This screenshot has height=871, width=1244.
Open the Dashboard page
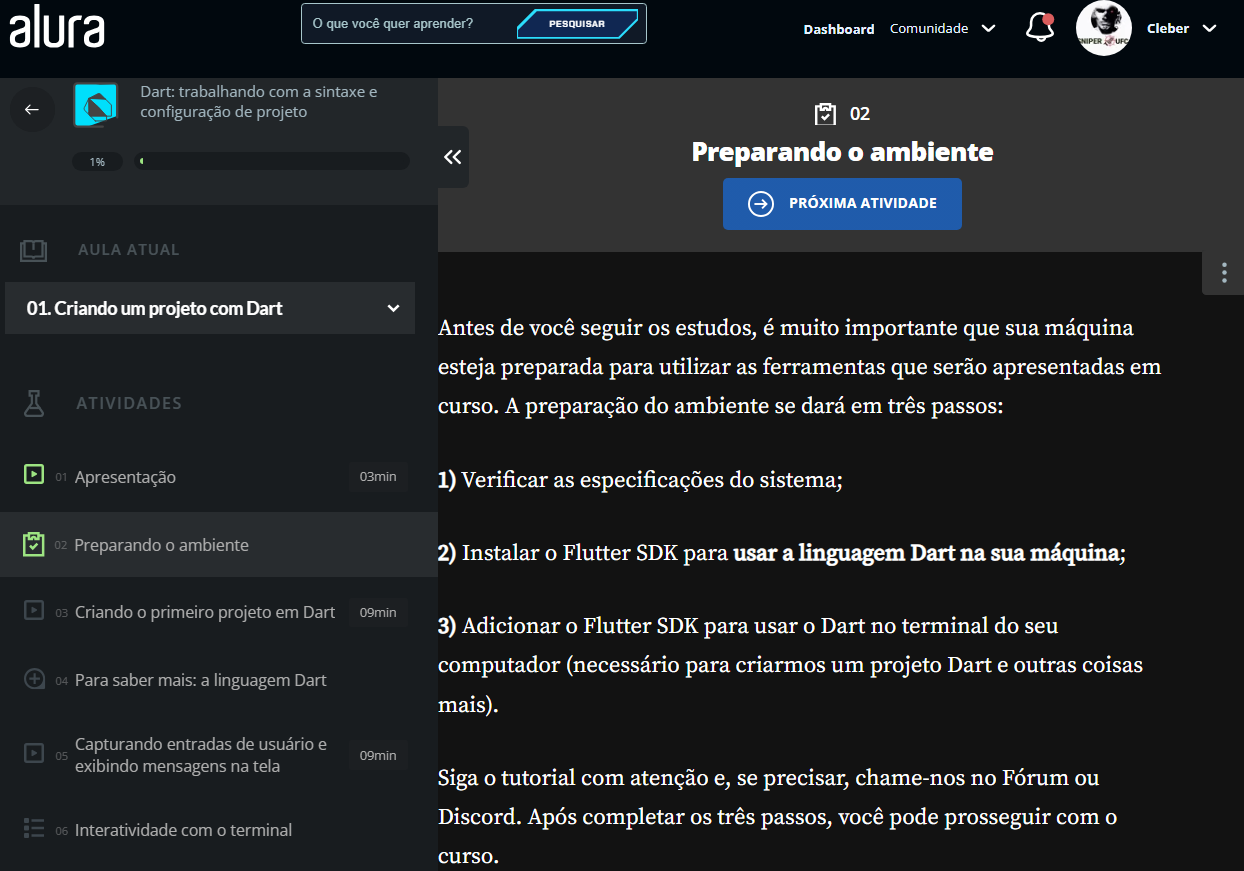[839, 29]
